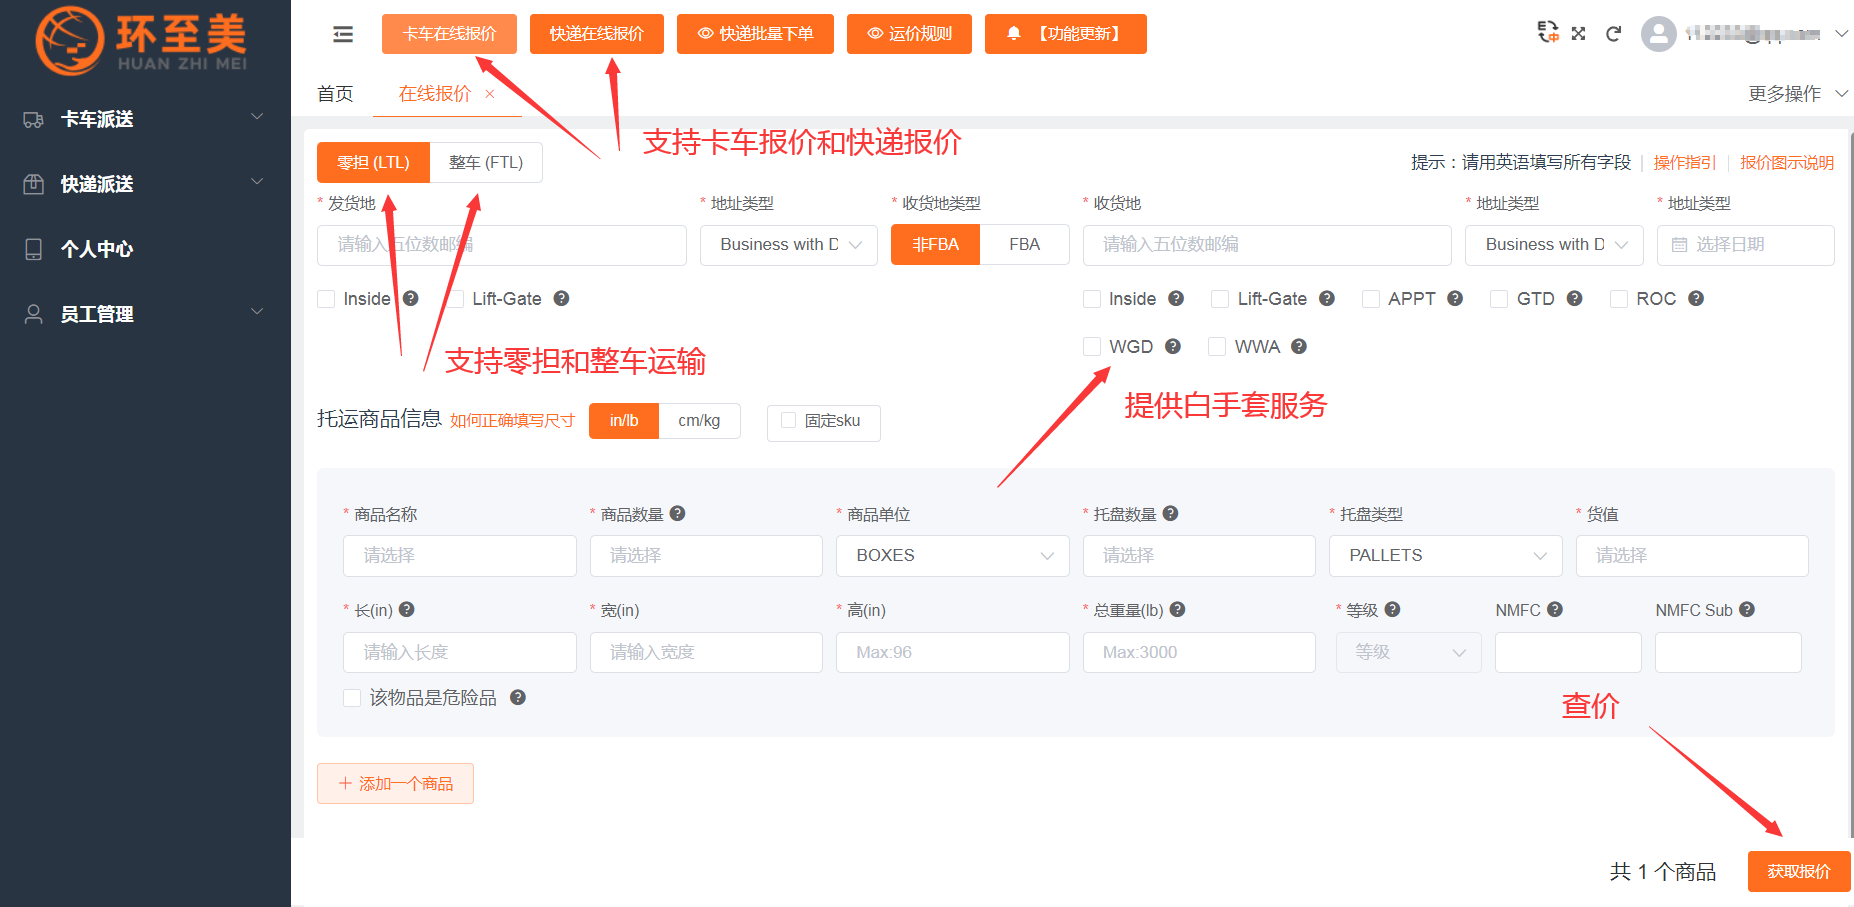Toggle the language switch to Chinese
This screenshot has width=1854, height=907.
click(1547, 33)
